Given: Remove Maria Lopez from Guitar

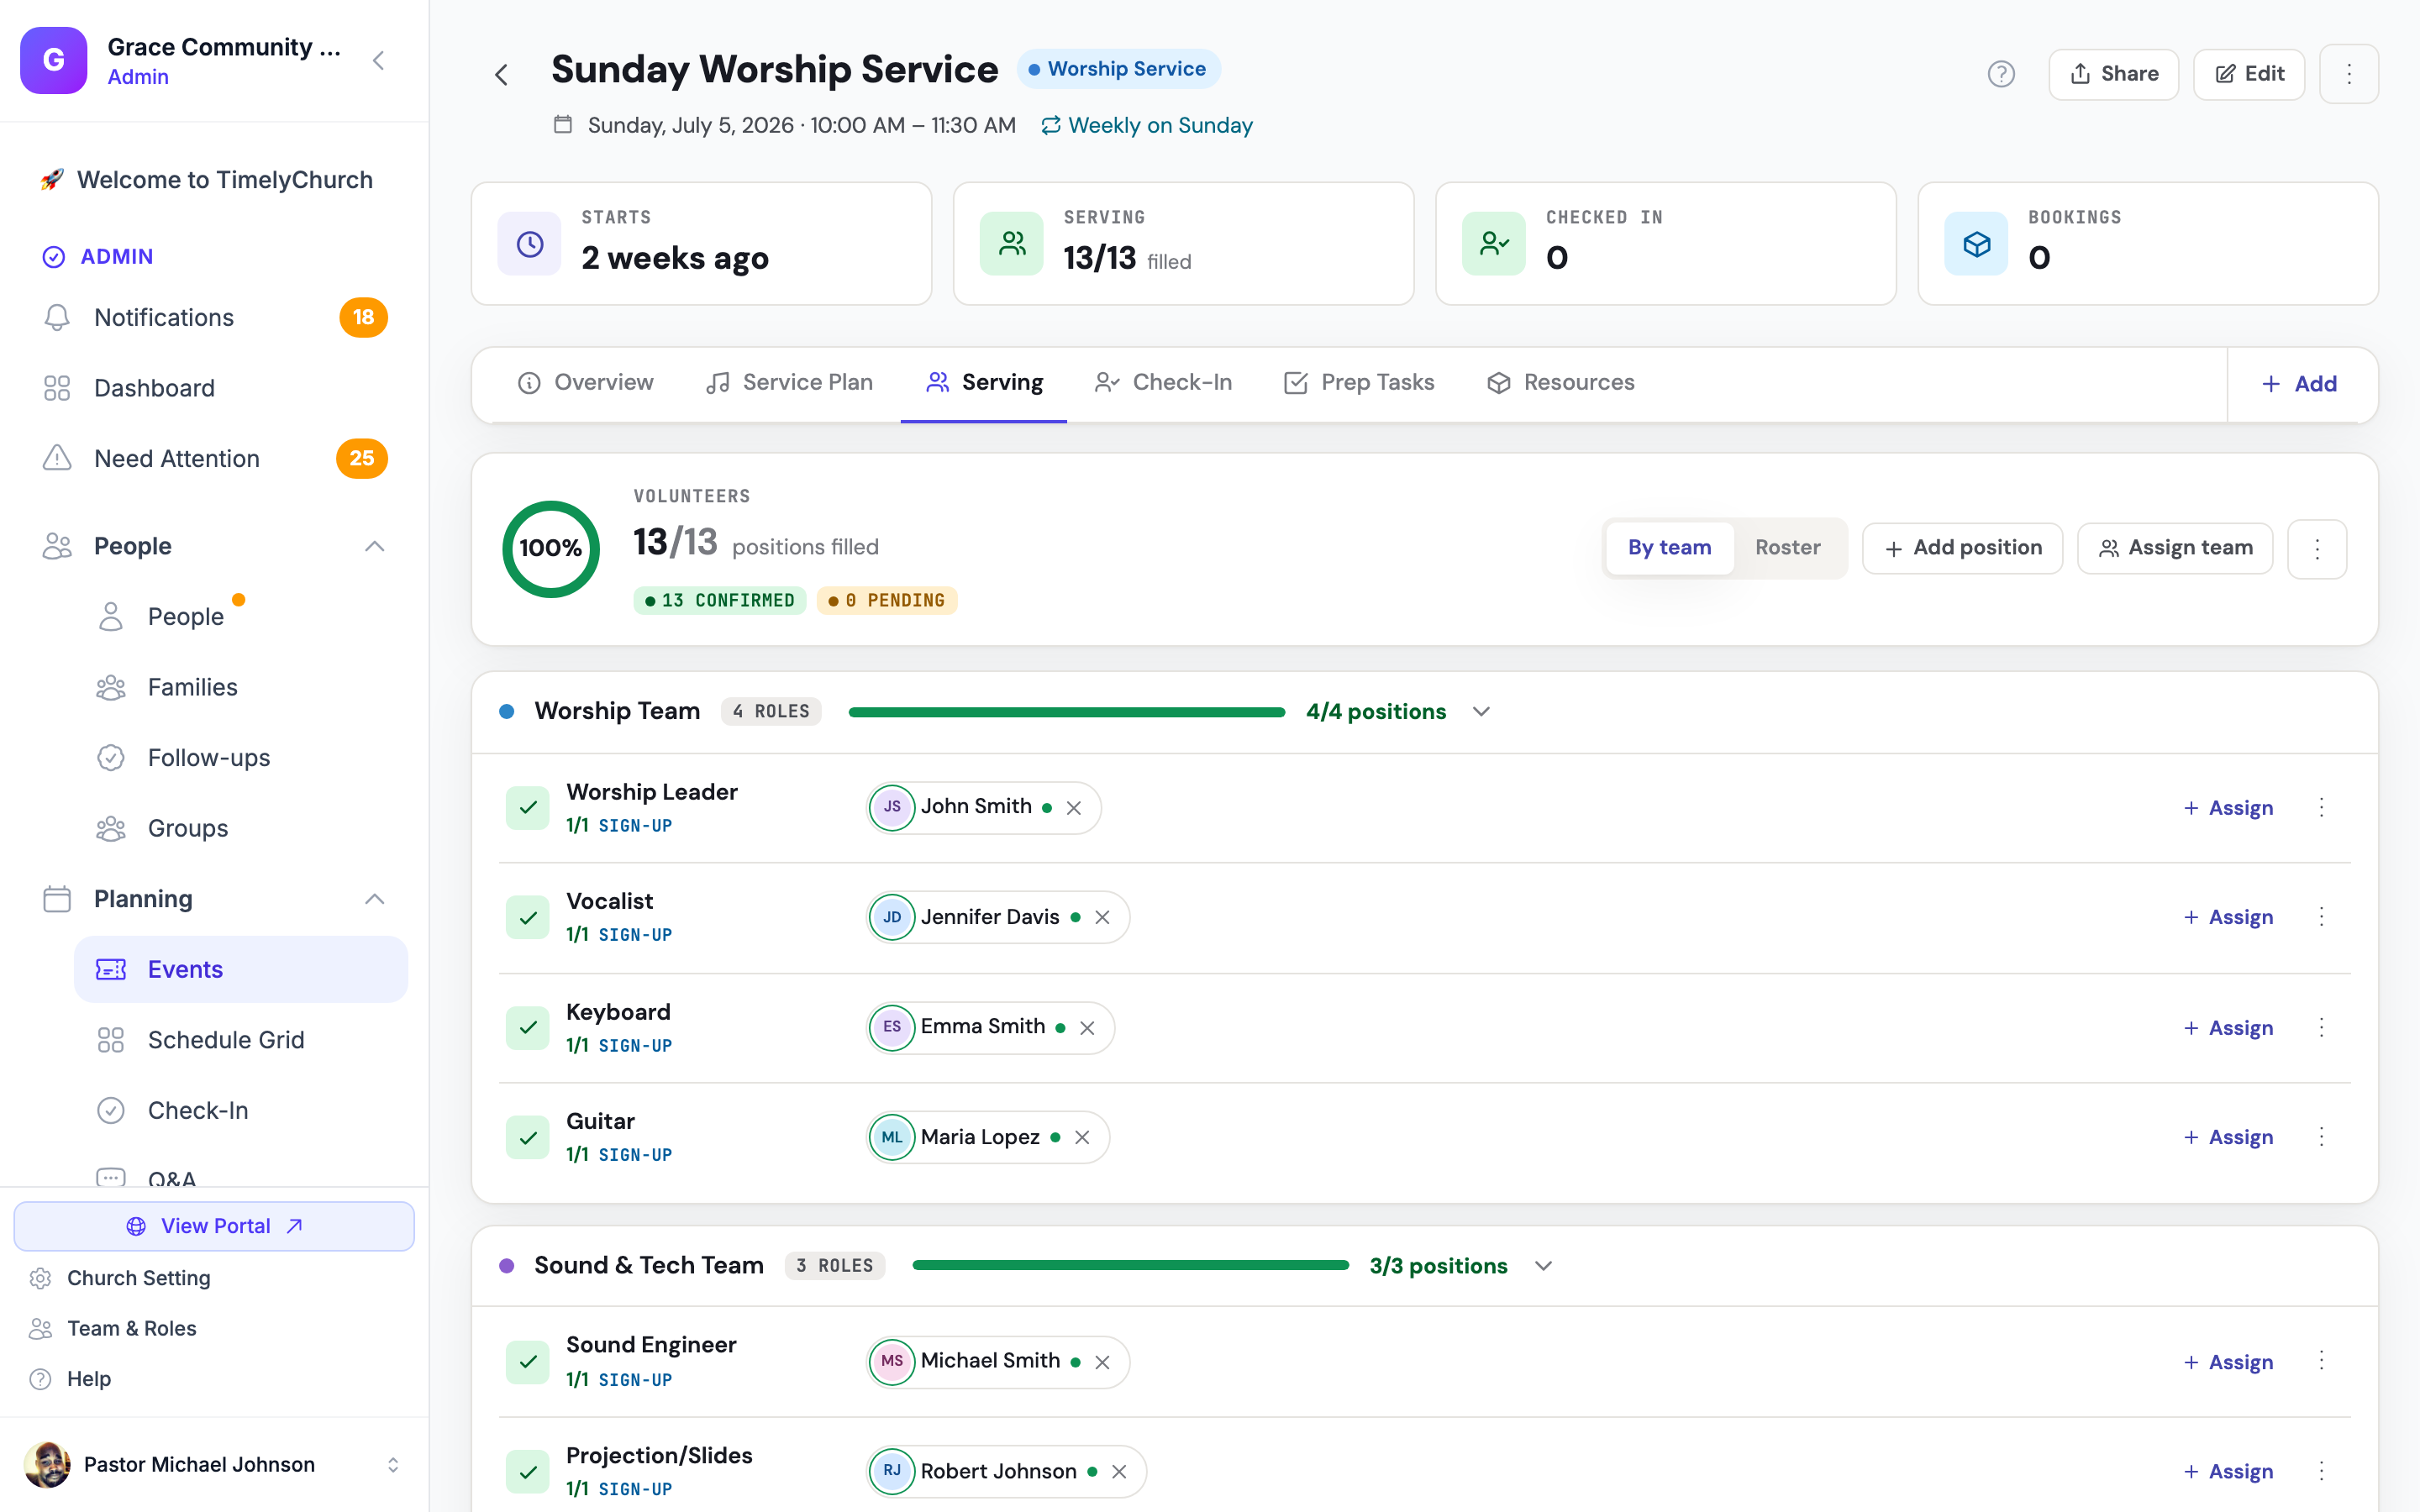Looking at the screenshot, I should pyautogui.click(x=1082, y=1137).
